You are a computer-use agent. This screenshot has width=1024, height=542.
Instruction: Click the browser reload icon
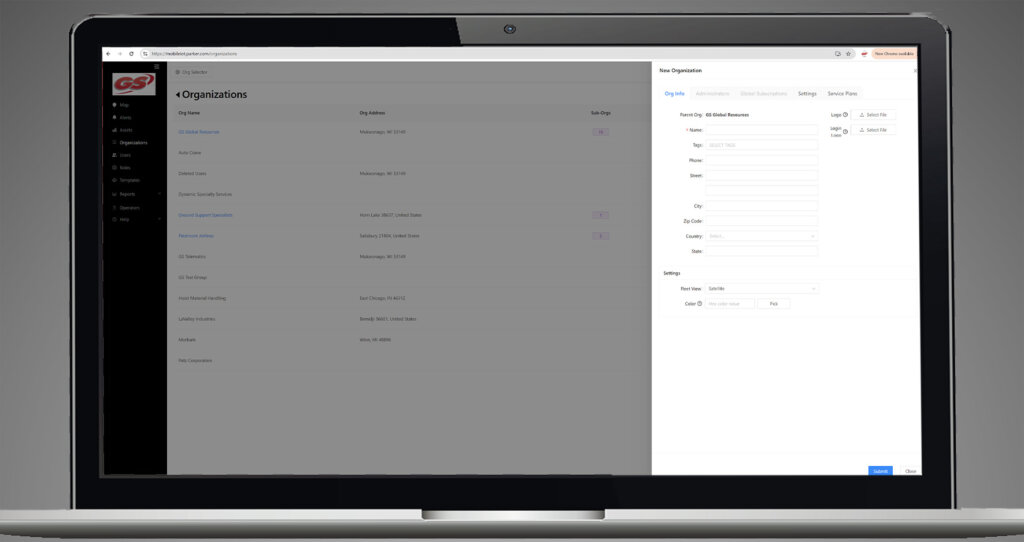(130, 53)
